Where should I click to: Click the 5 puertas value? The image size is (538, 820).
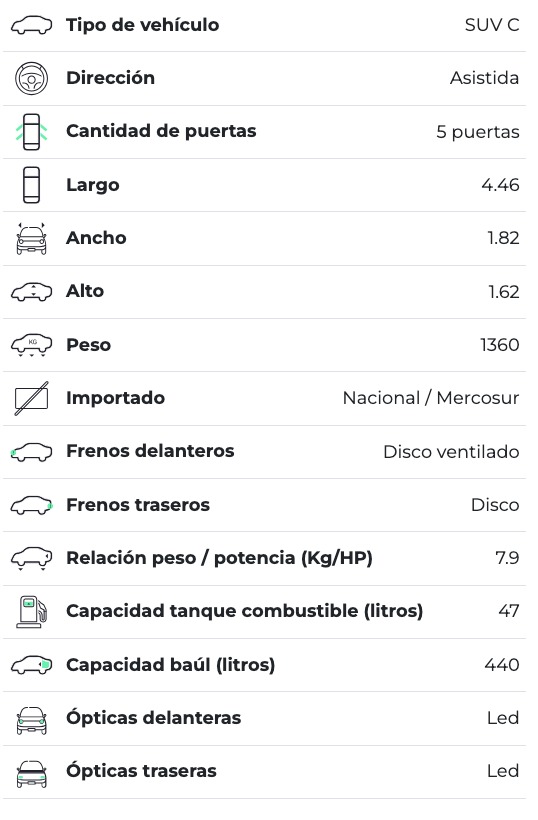pos(478,132)
